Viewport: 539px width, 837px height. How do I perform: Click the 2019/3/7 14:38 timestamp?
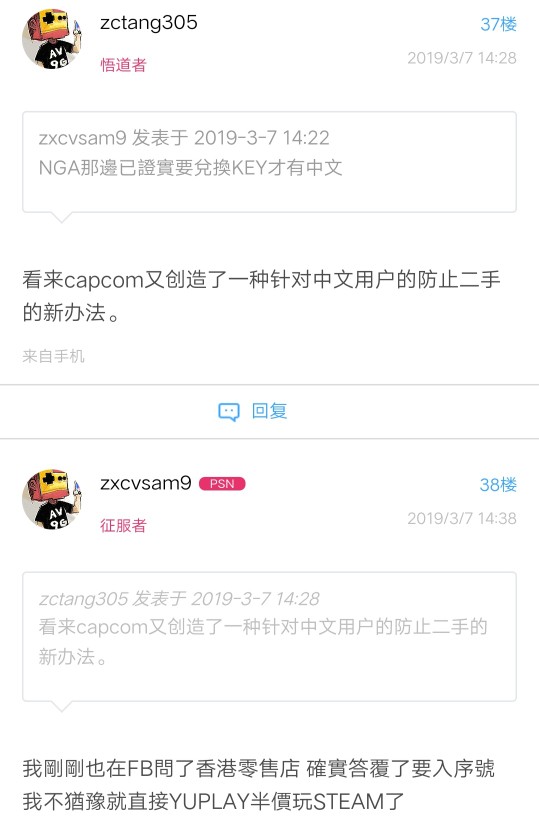click(x=462, y=518)
